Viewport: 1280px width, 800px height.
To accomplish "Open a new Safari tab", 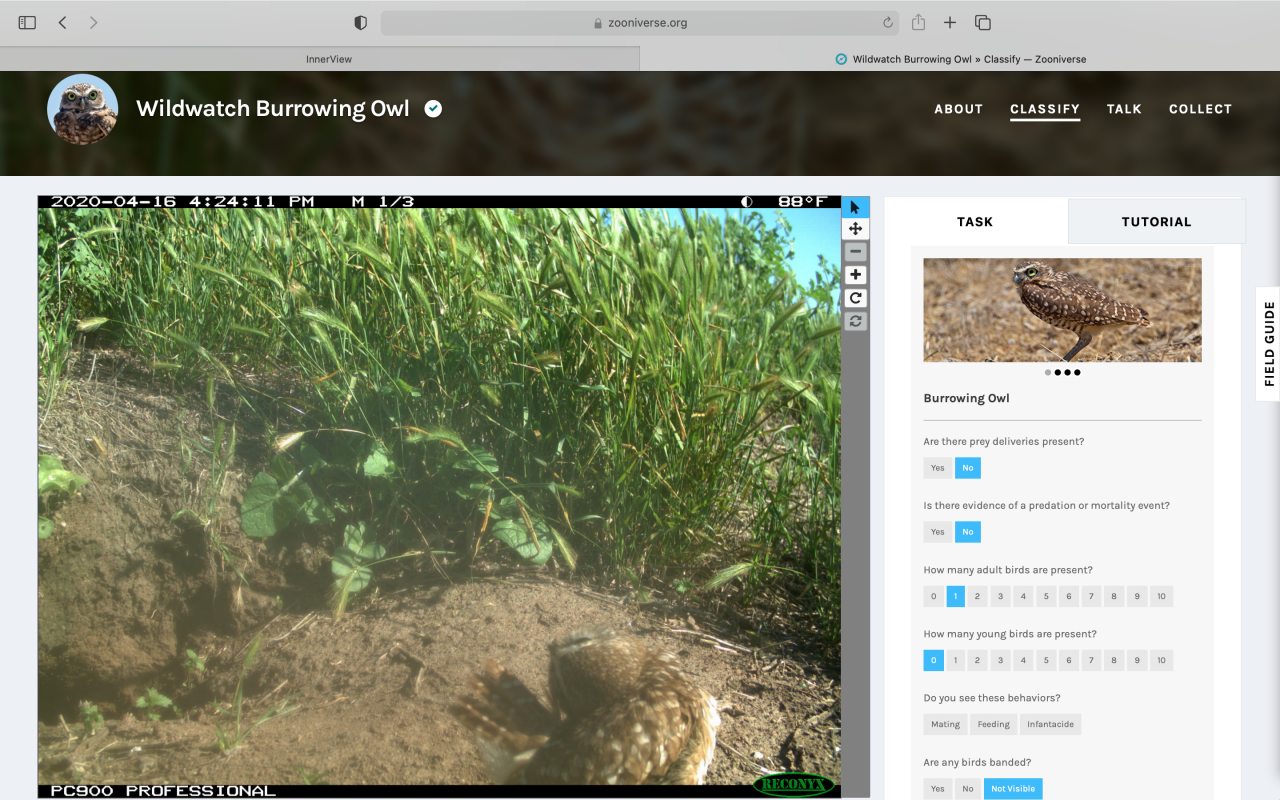I will (x=950, y=22).
